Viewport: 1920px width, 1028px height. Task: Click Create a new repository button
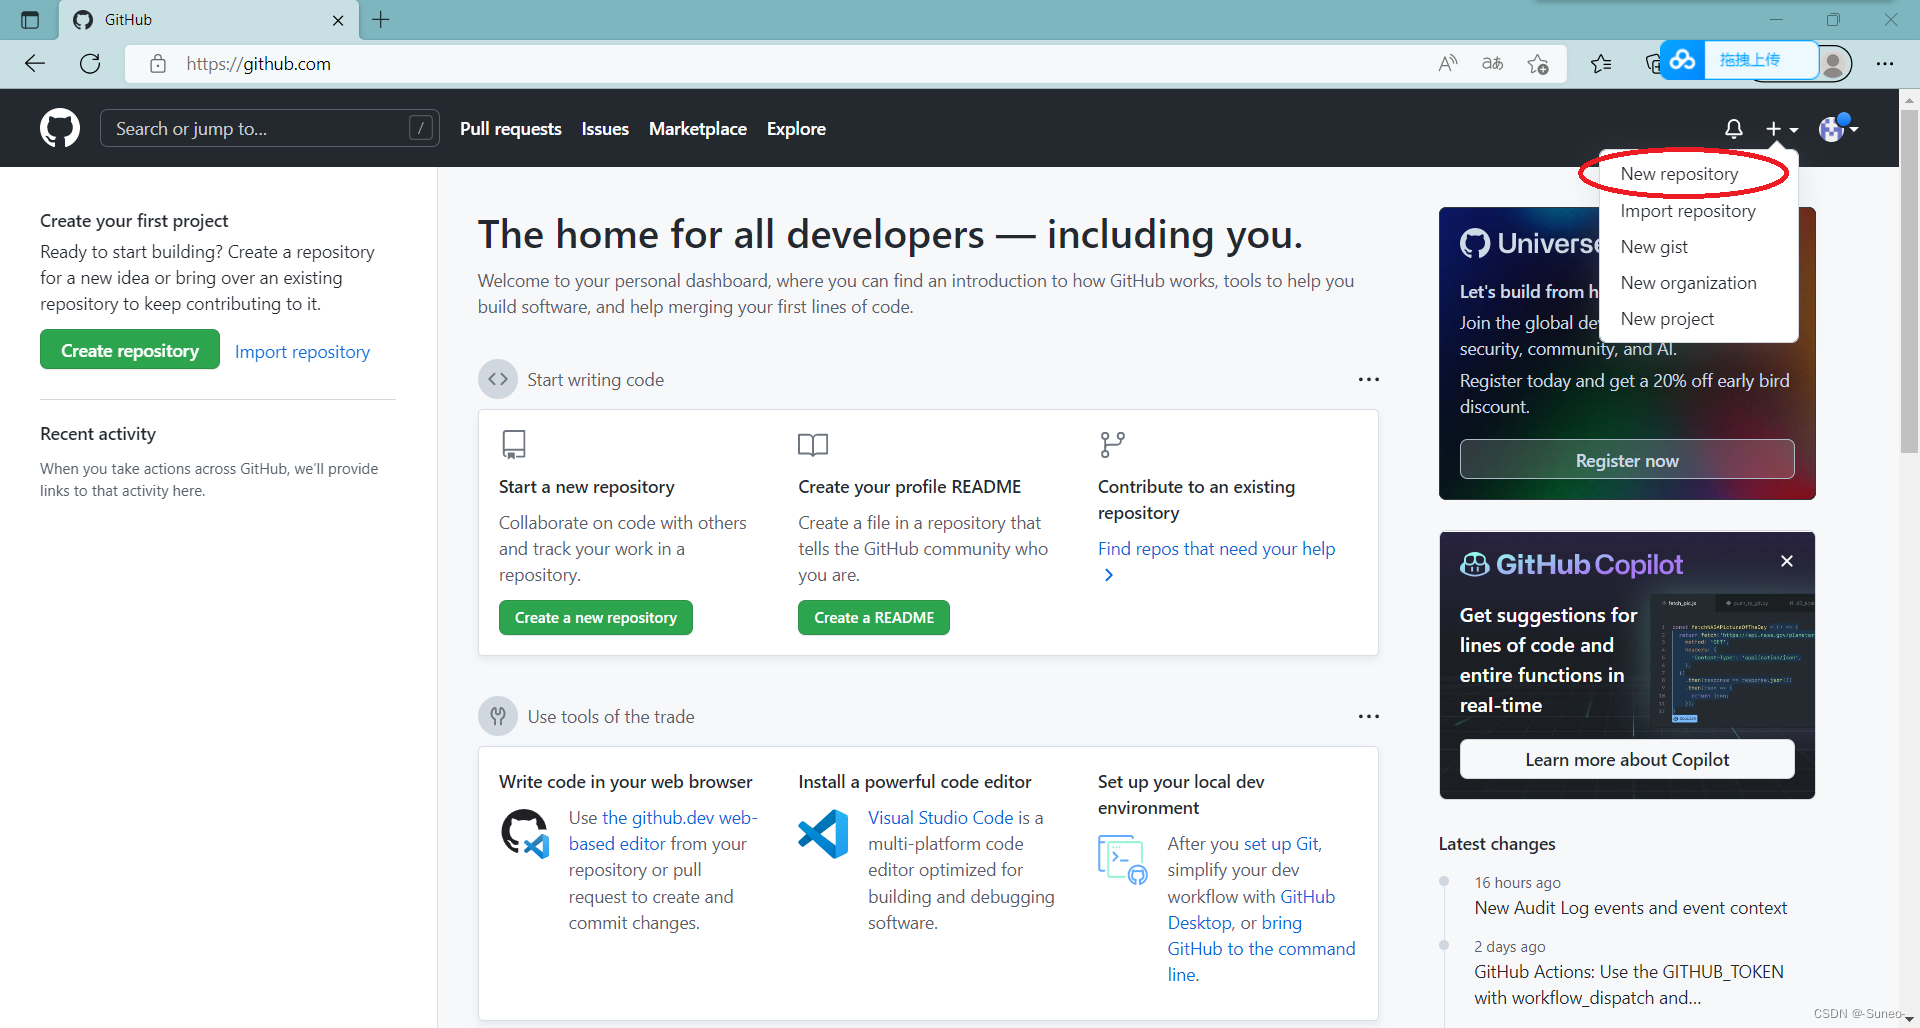[596, 618]
